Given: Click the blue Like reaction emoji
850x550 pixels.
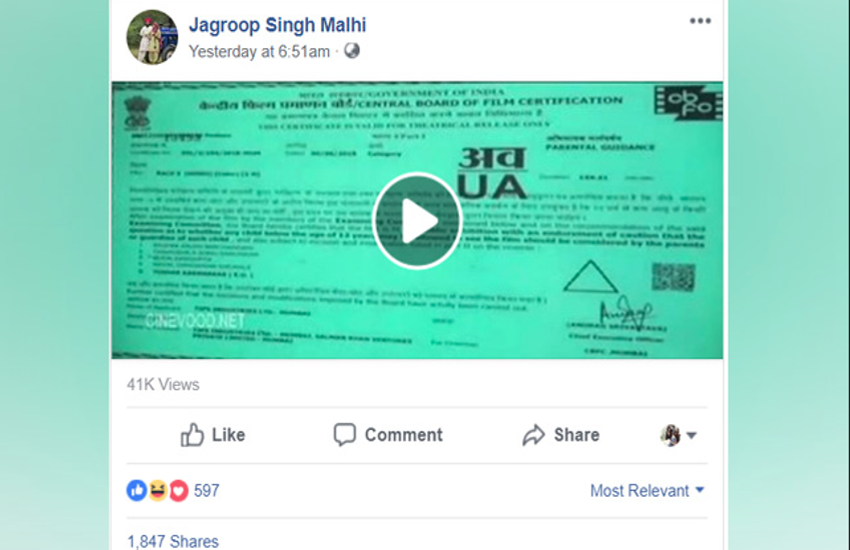Looking at the screenshot, I should (137, 490).
